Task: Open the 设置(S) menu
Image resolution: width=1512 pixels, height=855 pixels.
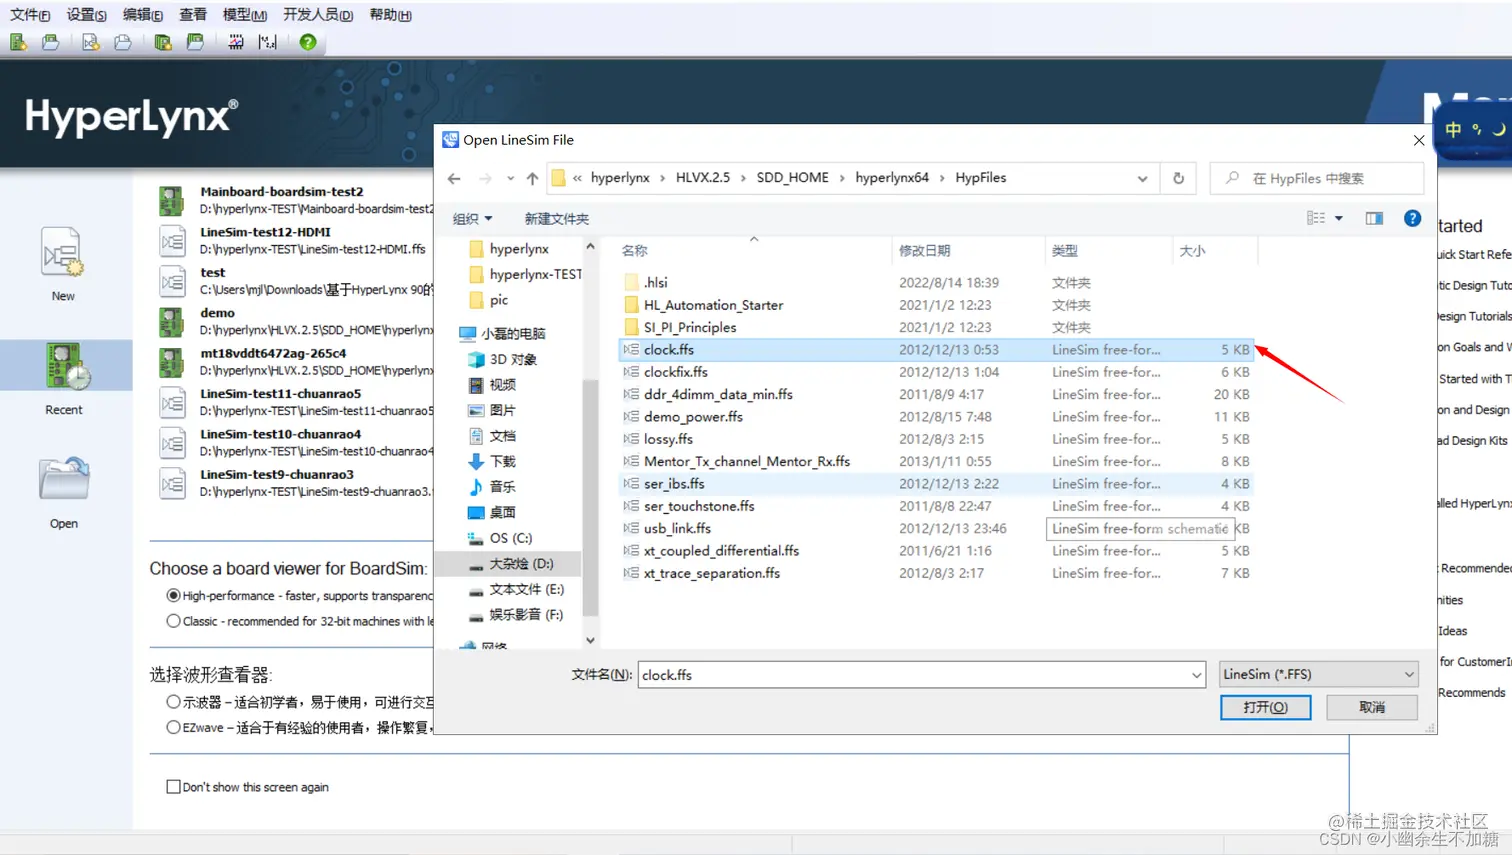Action: (87, 14)
